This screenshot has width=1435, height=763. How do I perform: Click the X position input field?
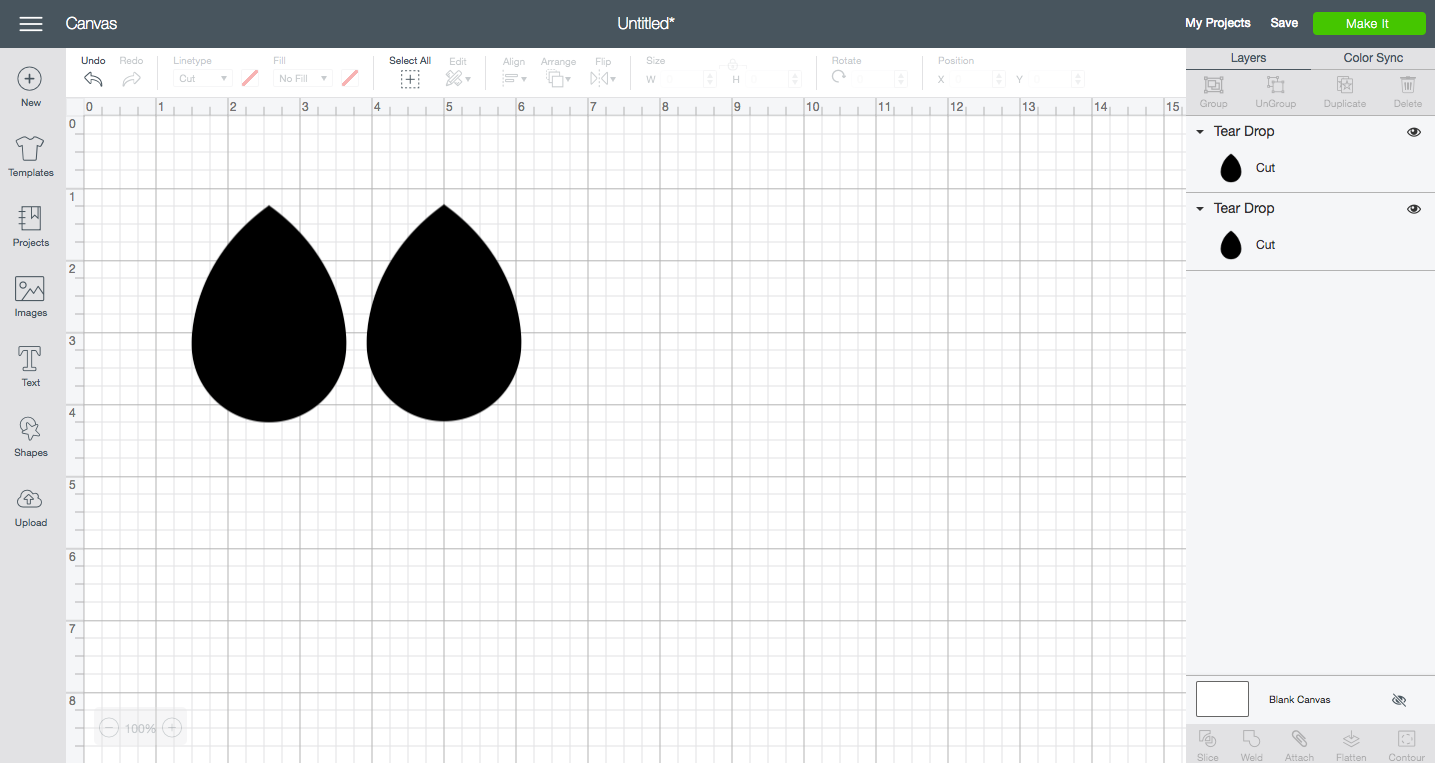[x=977, y=79]
